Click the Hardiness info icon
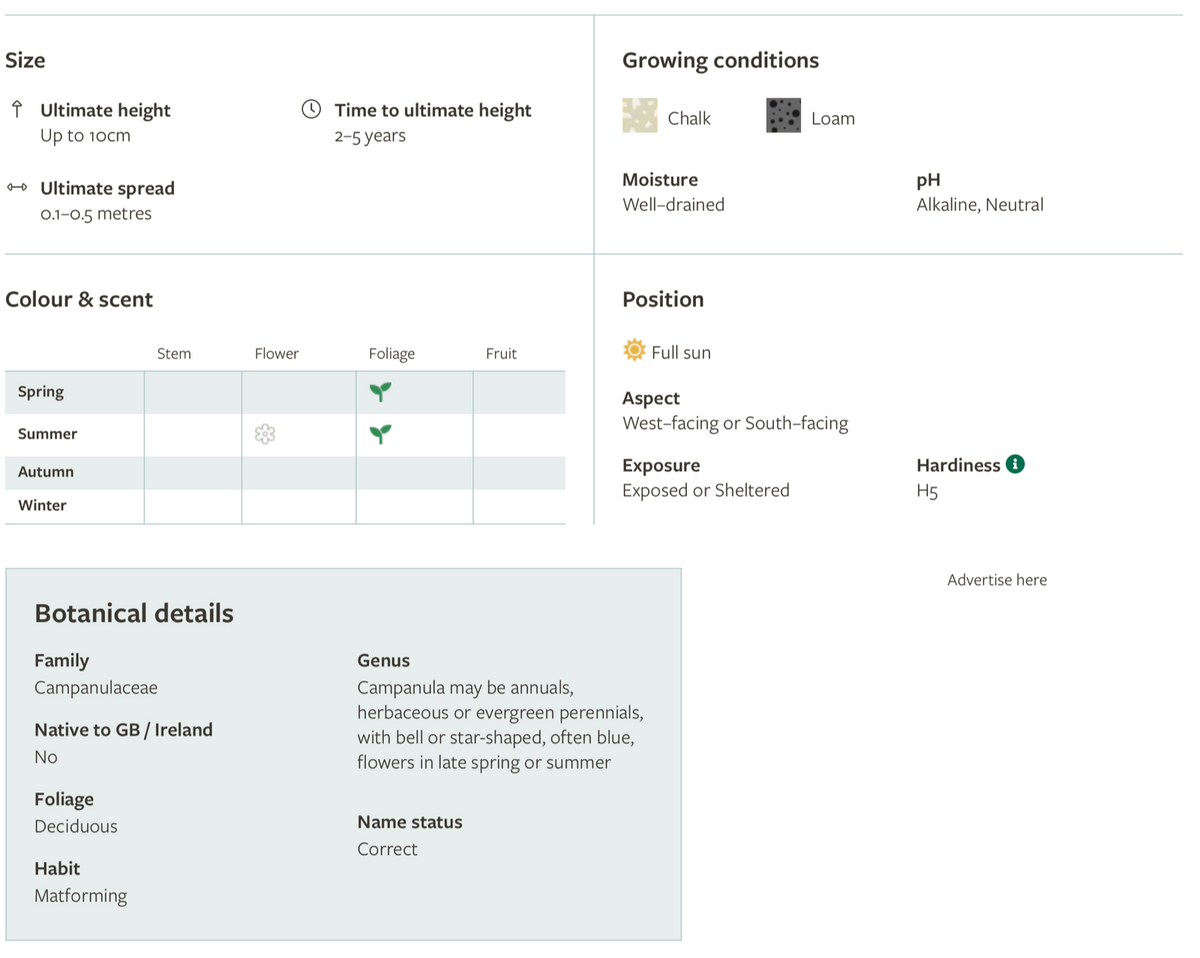Screen dimensions: 1200x958 (1015, 464)
